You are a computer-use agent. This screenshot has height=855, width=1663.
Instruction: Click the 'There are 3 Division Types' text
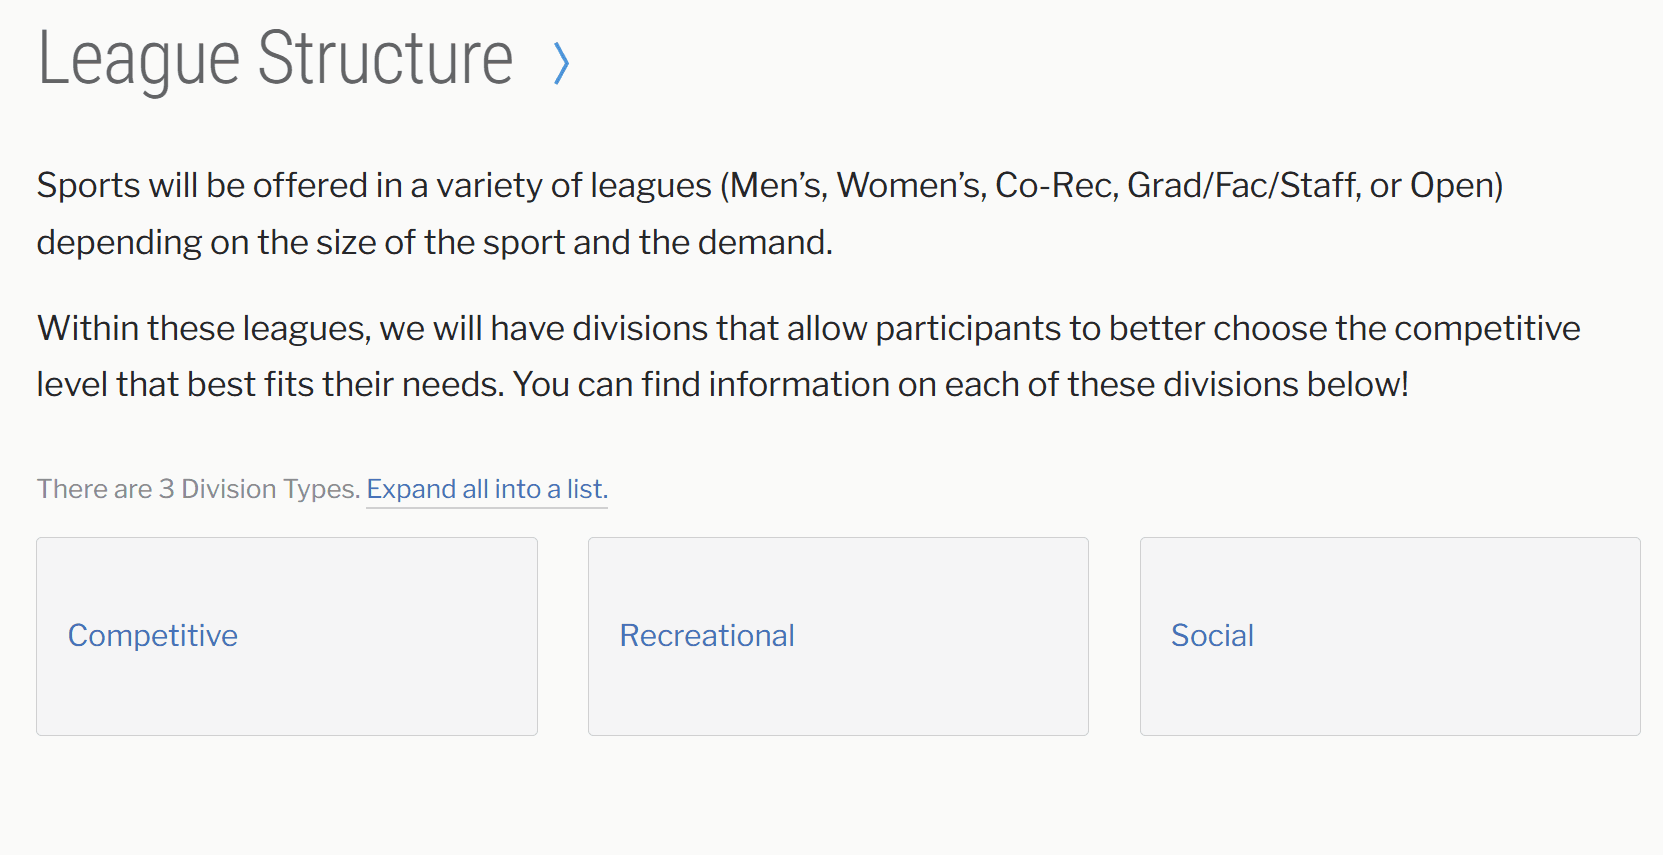tap(199, 489)
